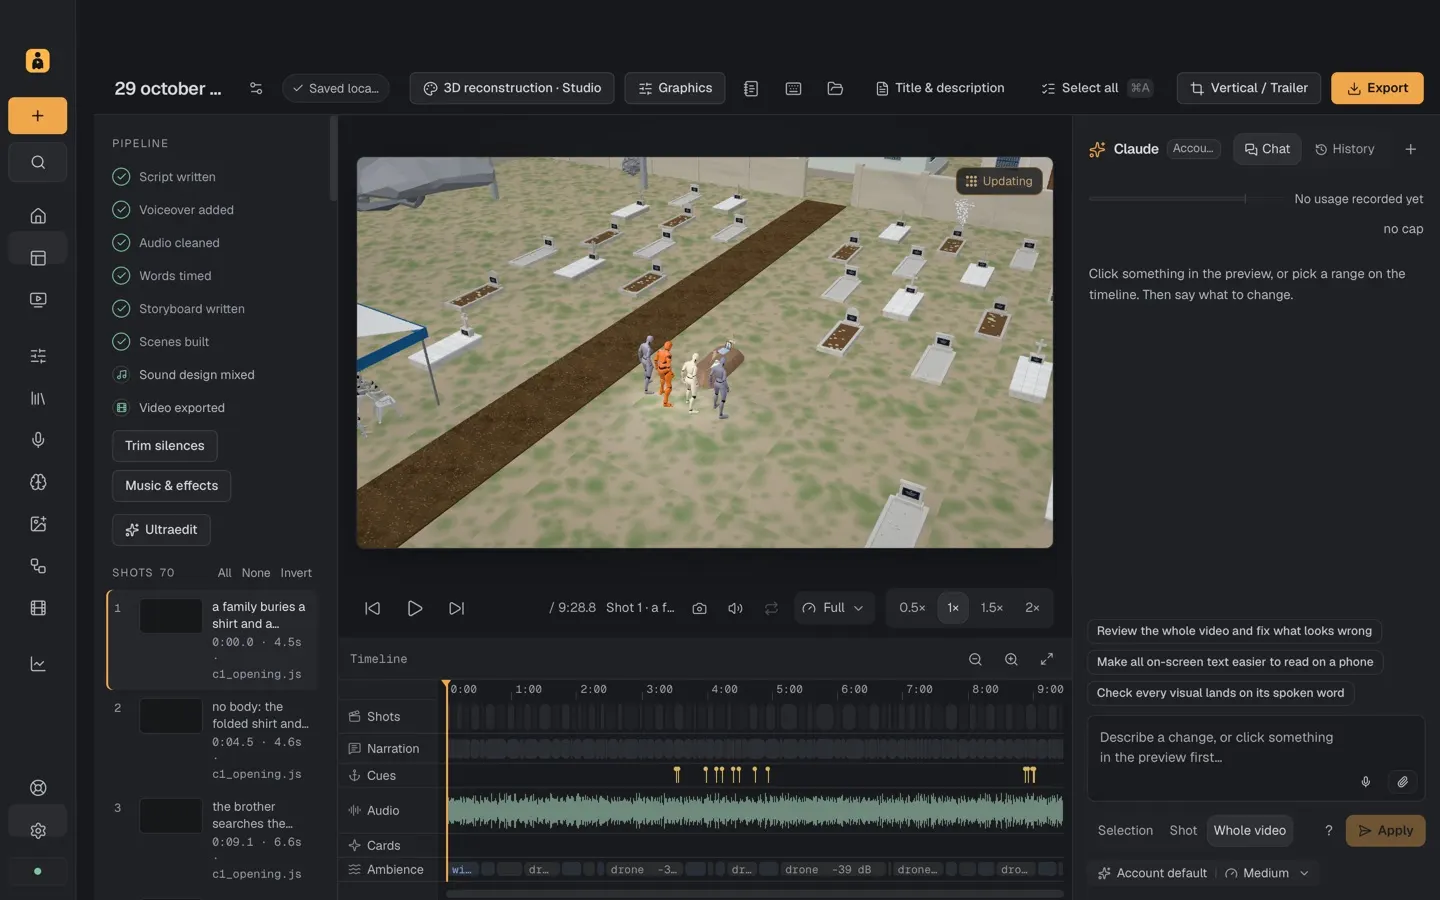Open the folder icon in top toolbar
This screenshot has height=900, width=1440.
(835, 88)
